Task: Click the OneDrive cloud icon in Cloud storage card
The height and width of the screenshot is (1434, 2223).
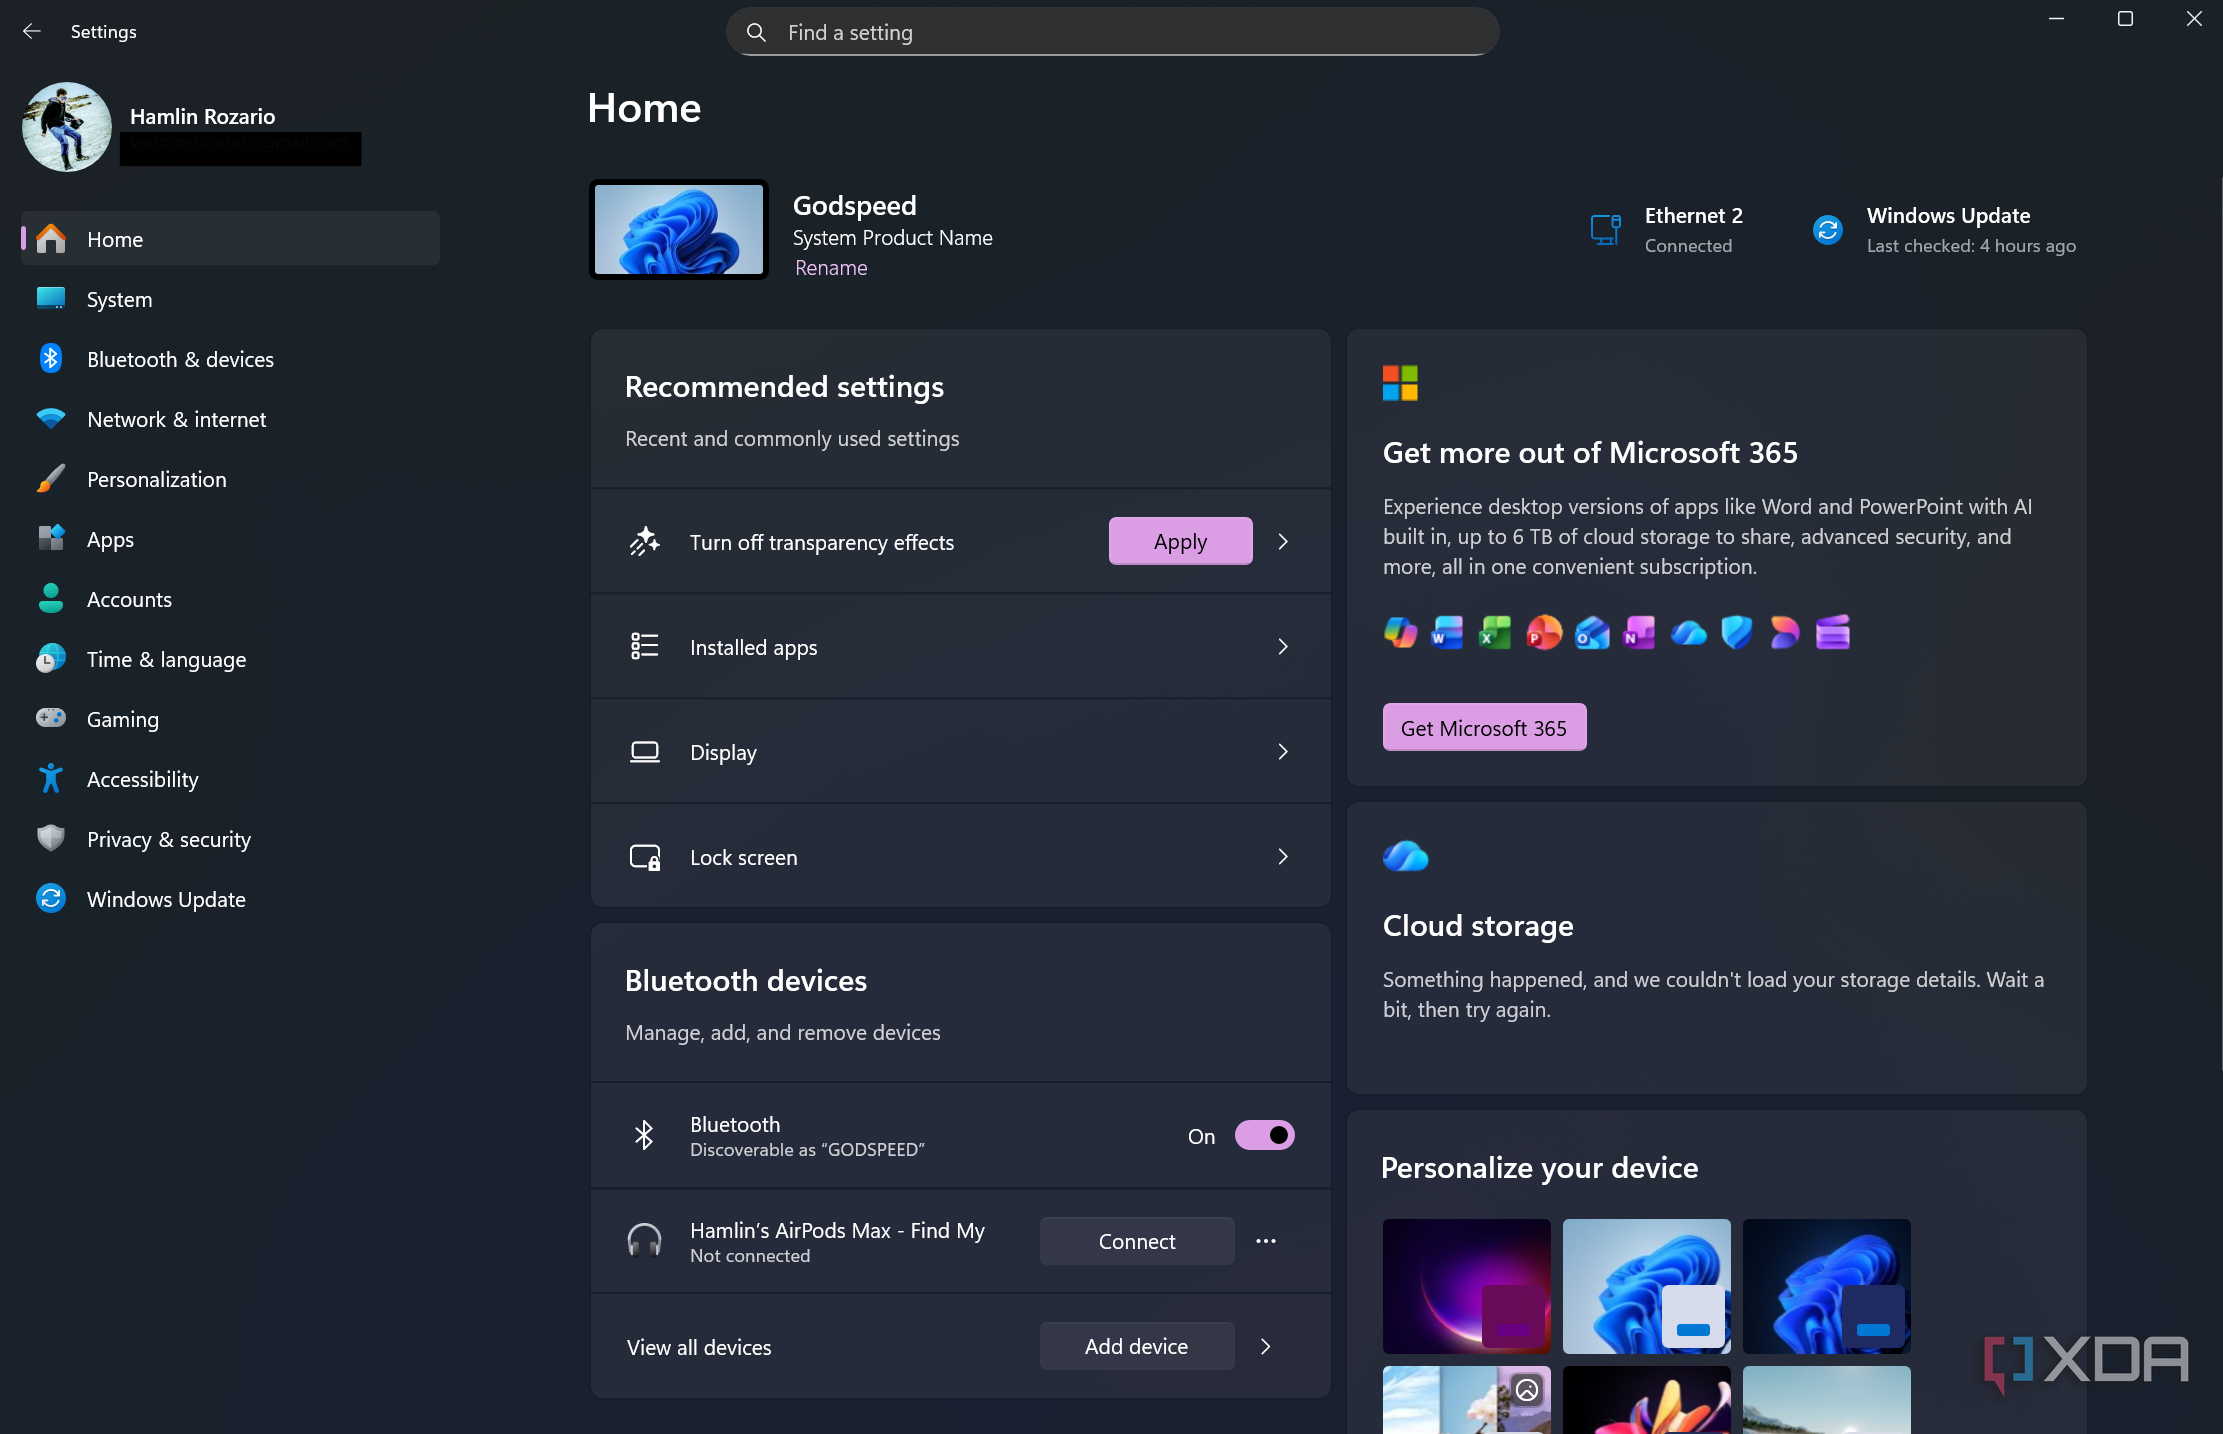Action: [x=1406, y=856]
